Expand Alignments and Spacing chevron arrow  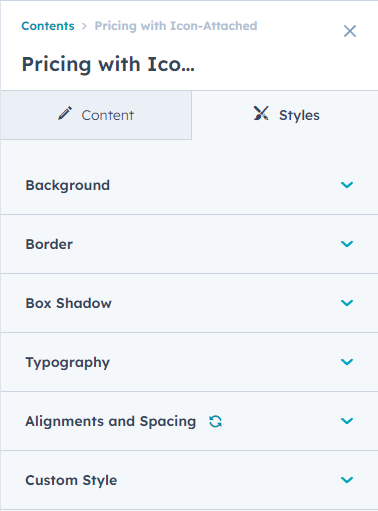347,421
